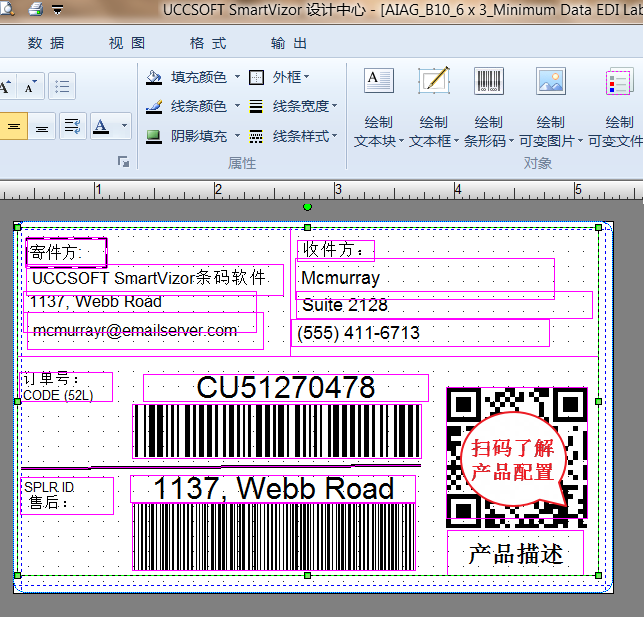Select the barcode under CU51270478

[x=277, y=431]
